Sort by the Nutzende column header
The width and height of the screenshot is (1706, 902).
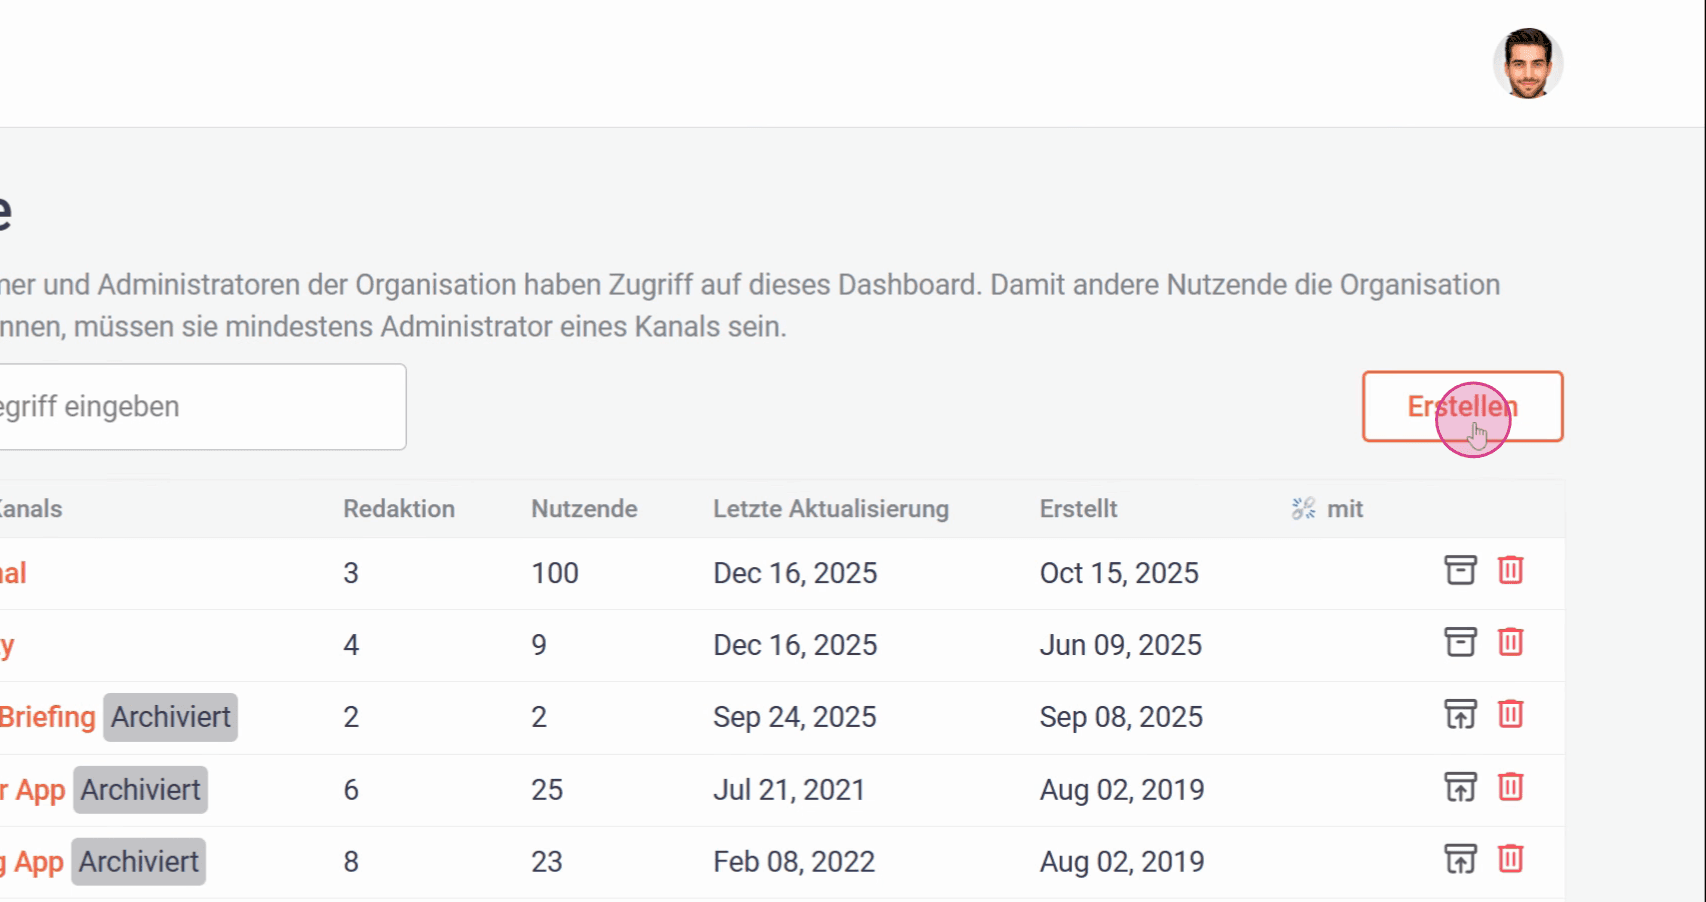click(584, 509)
